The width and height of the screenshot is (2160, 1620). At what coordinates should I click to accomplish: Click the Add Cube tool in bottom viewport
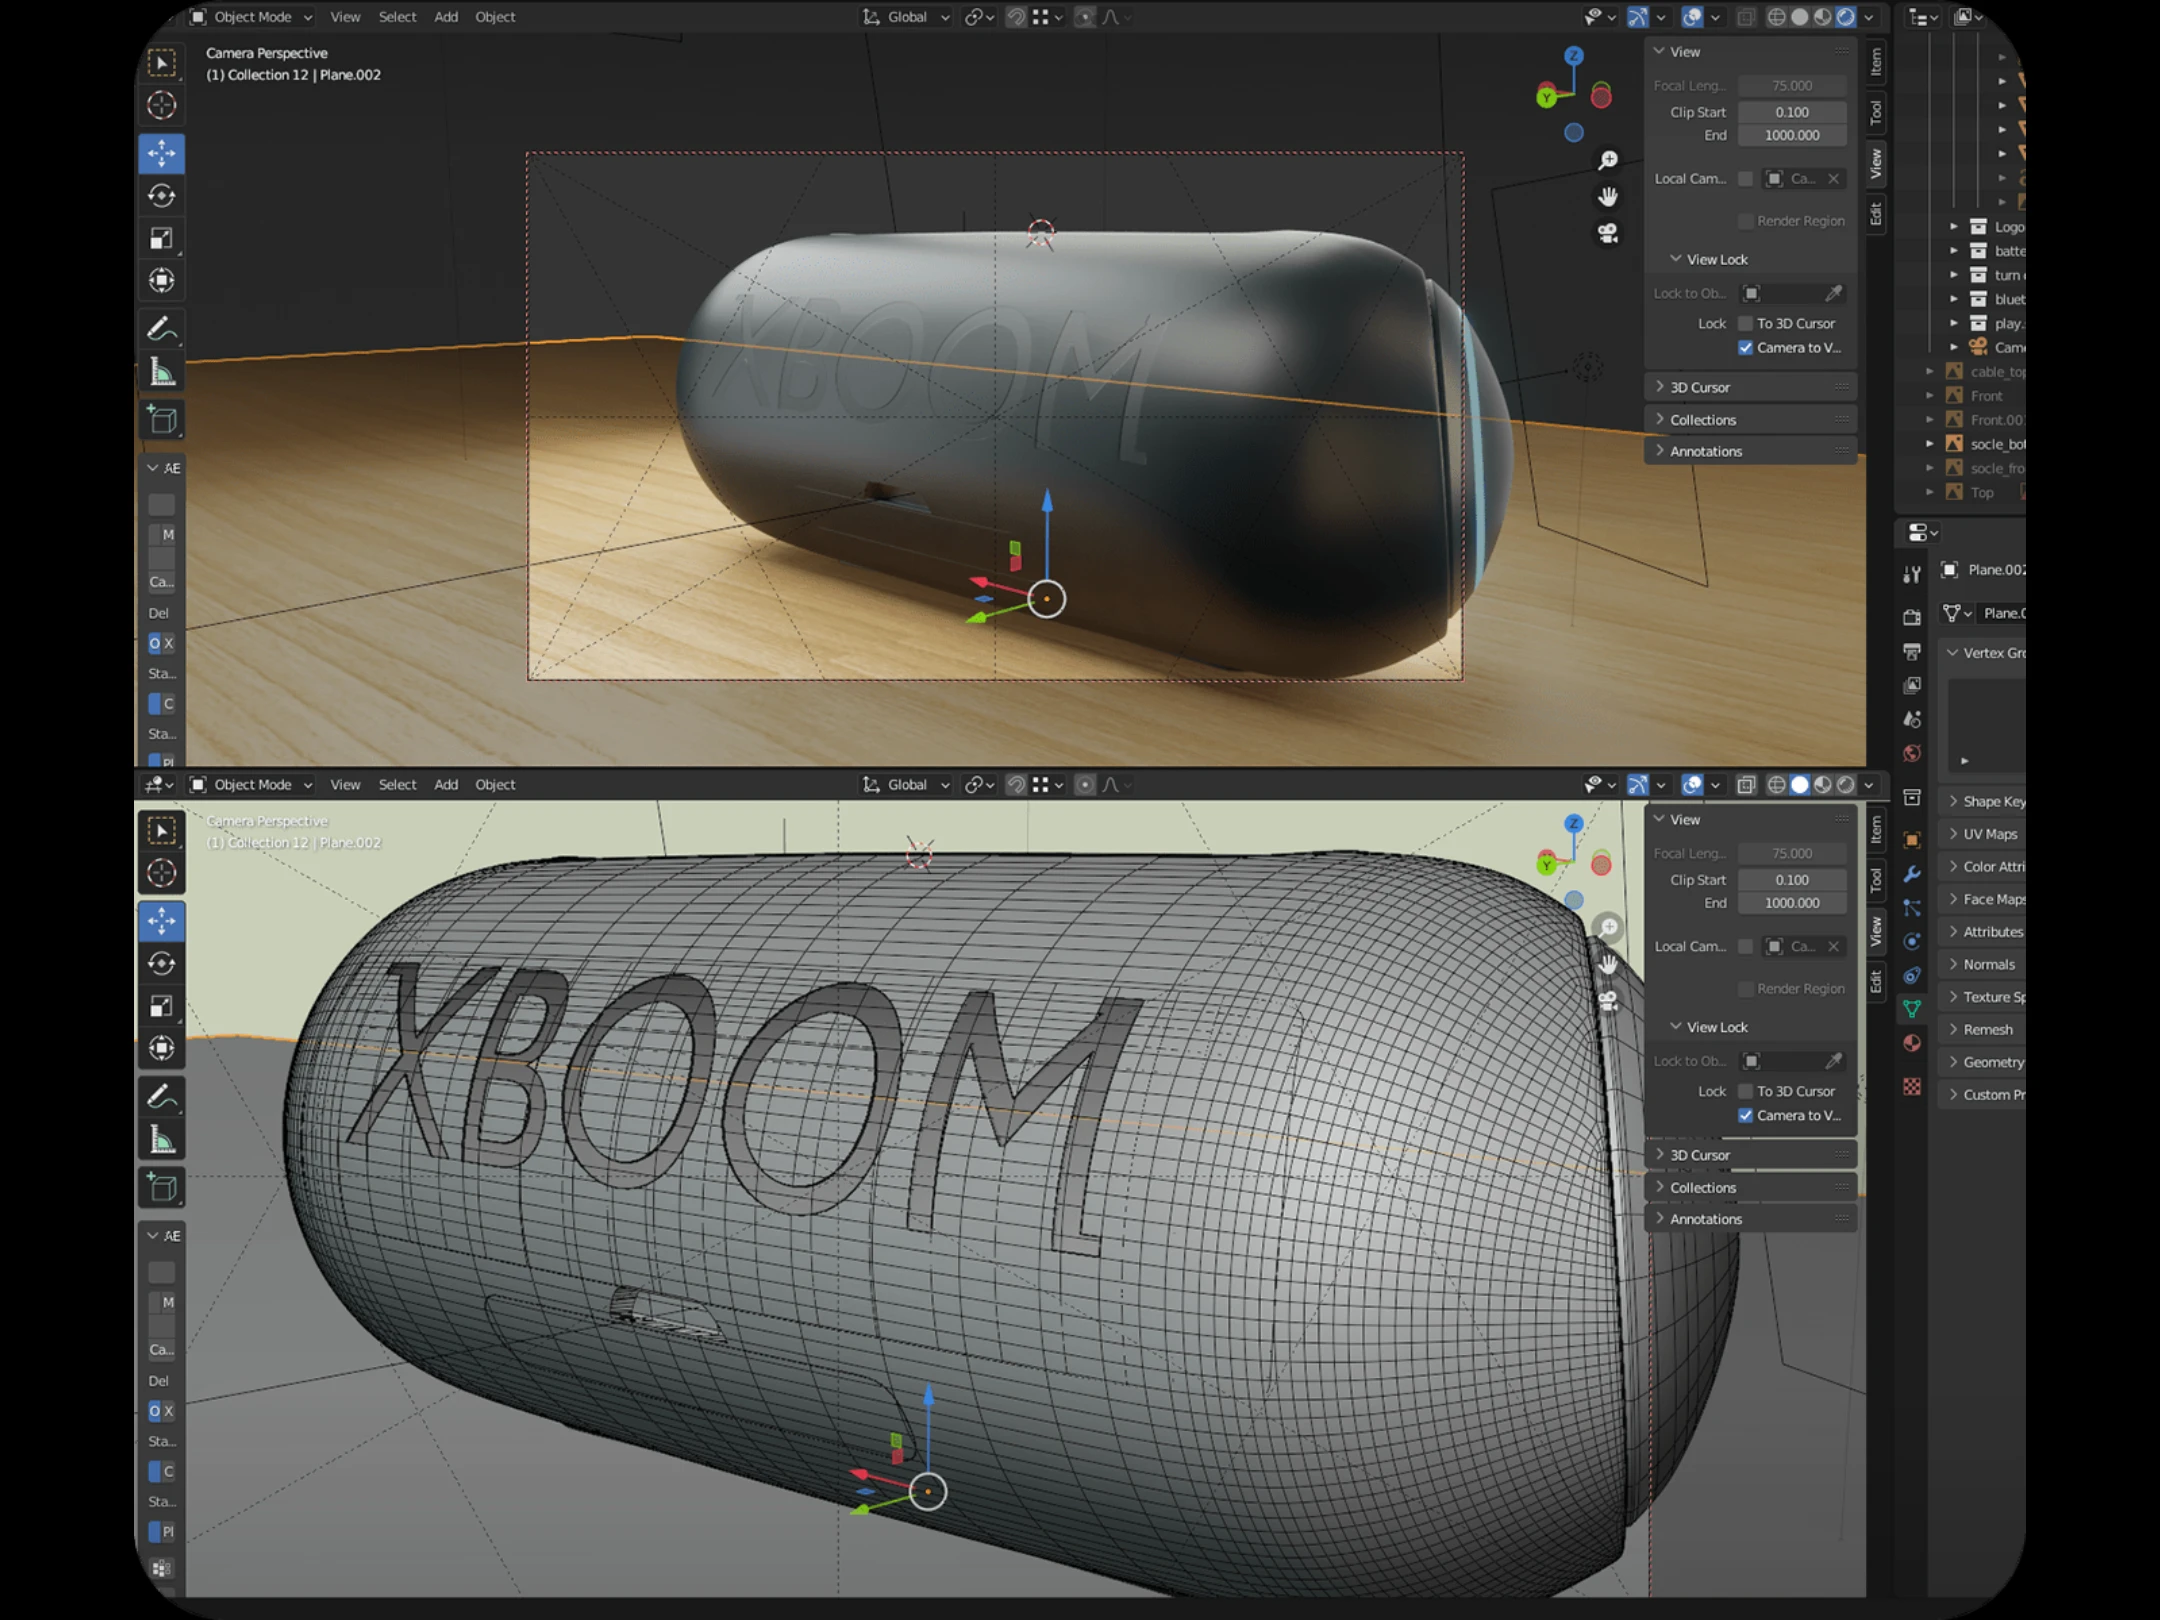[161, 1188]
